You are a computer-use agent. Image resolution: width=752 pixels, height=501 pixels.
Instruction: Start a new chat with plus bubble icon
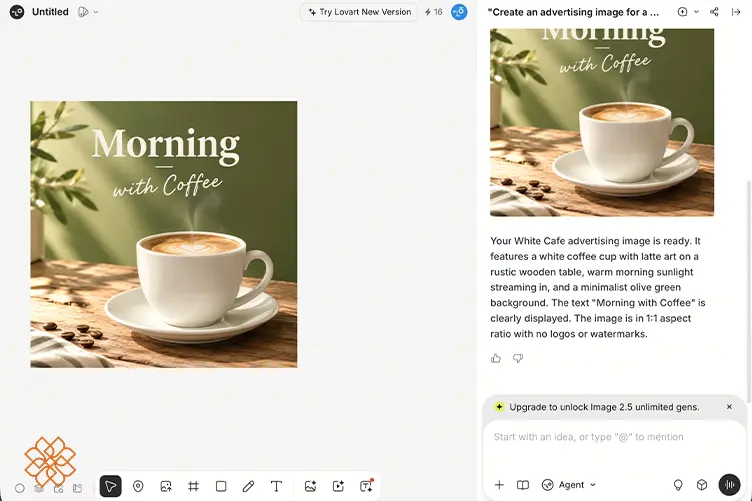[x=682, y=12]
